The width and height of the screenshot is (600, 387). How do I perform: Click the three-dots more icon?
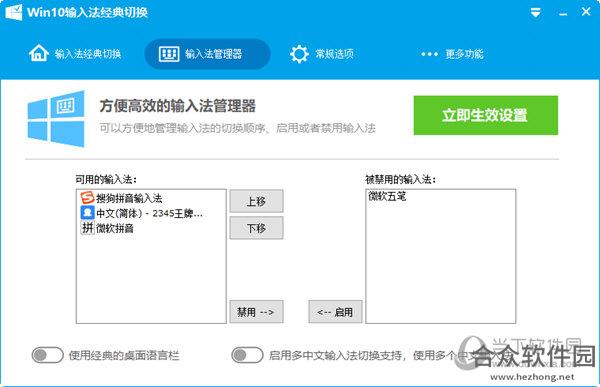coord(429,54)
